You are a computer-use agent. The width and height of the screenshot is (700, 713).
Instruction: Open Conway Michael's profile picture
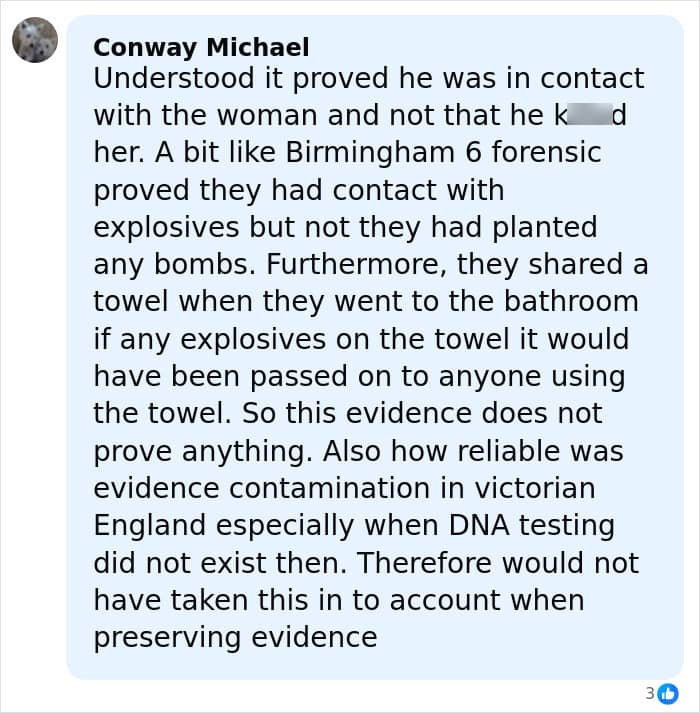(35, 40)
